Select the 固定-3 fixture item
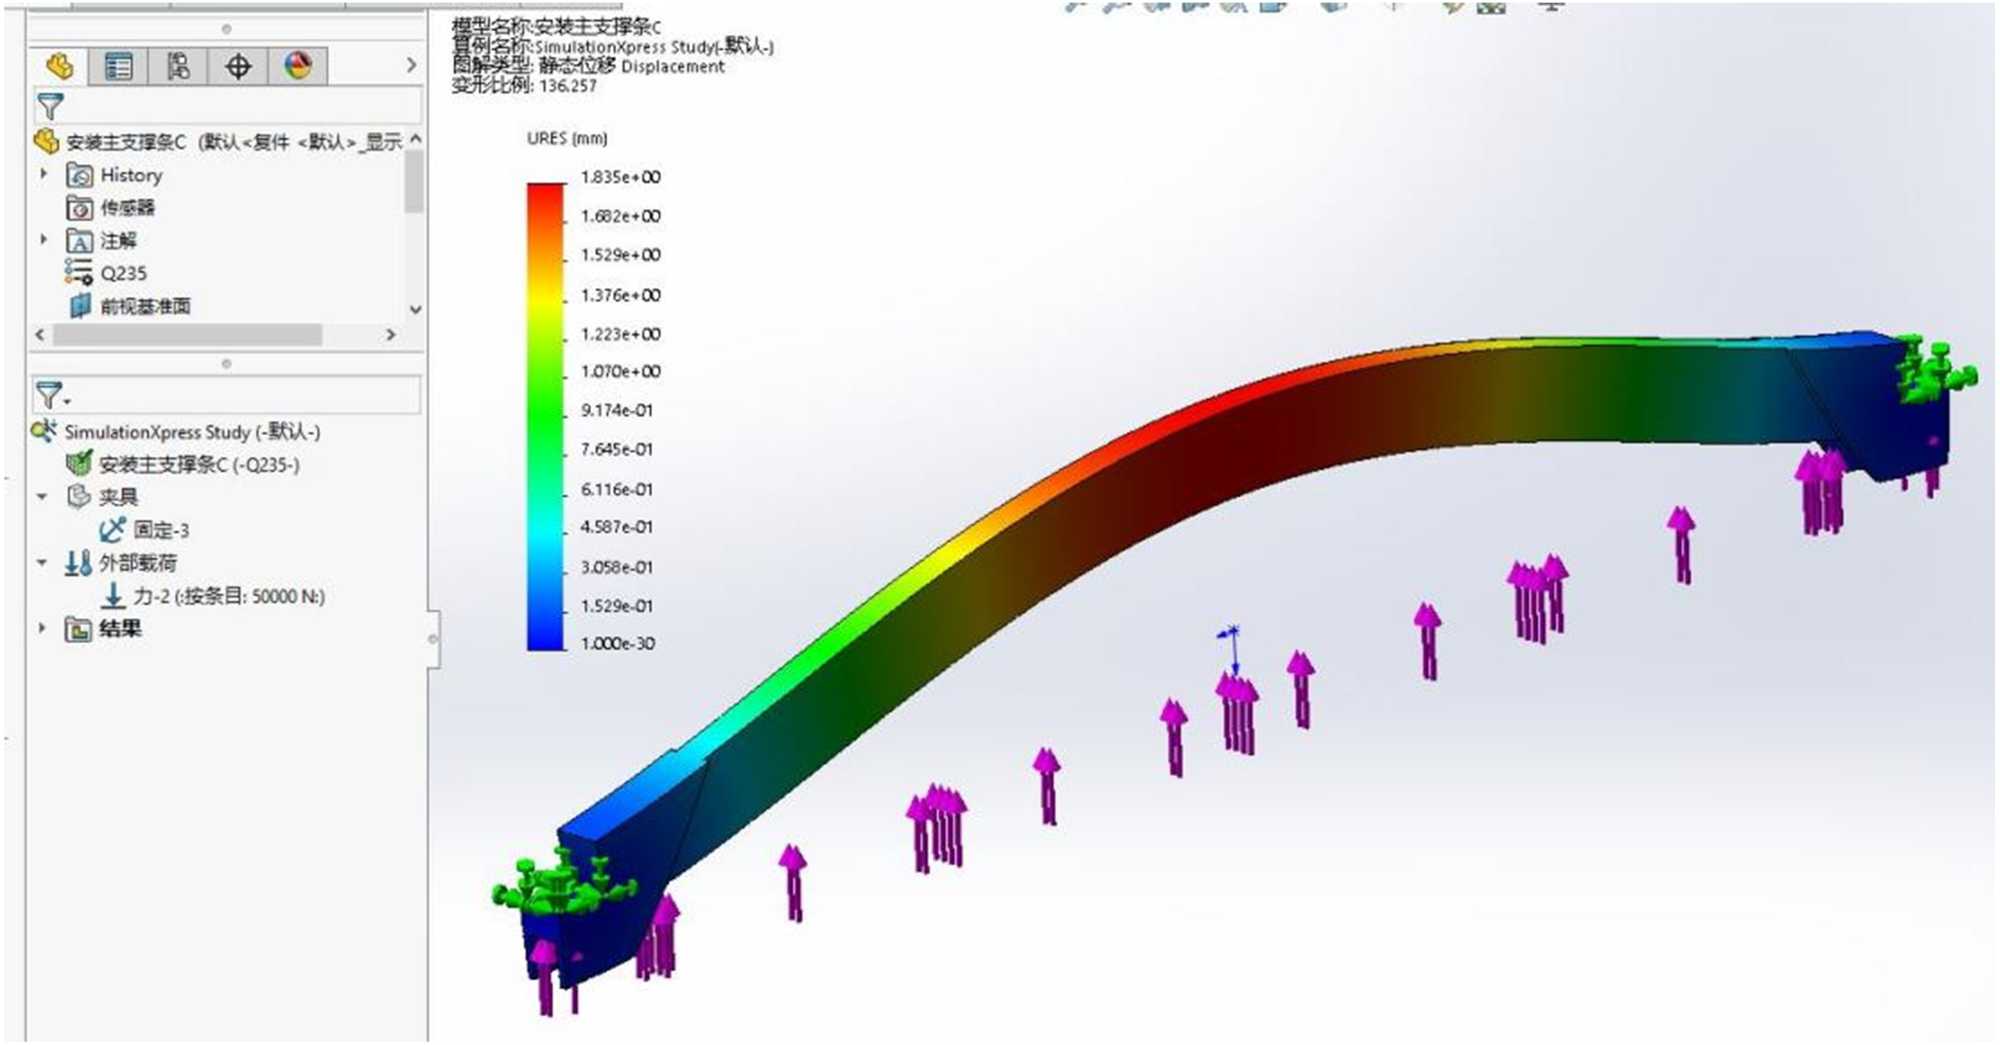Image resolution: width=2000 pixels, height=1045 pixels. point(160,530)
